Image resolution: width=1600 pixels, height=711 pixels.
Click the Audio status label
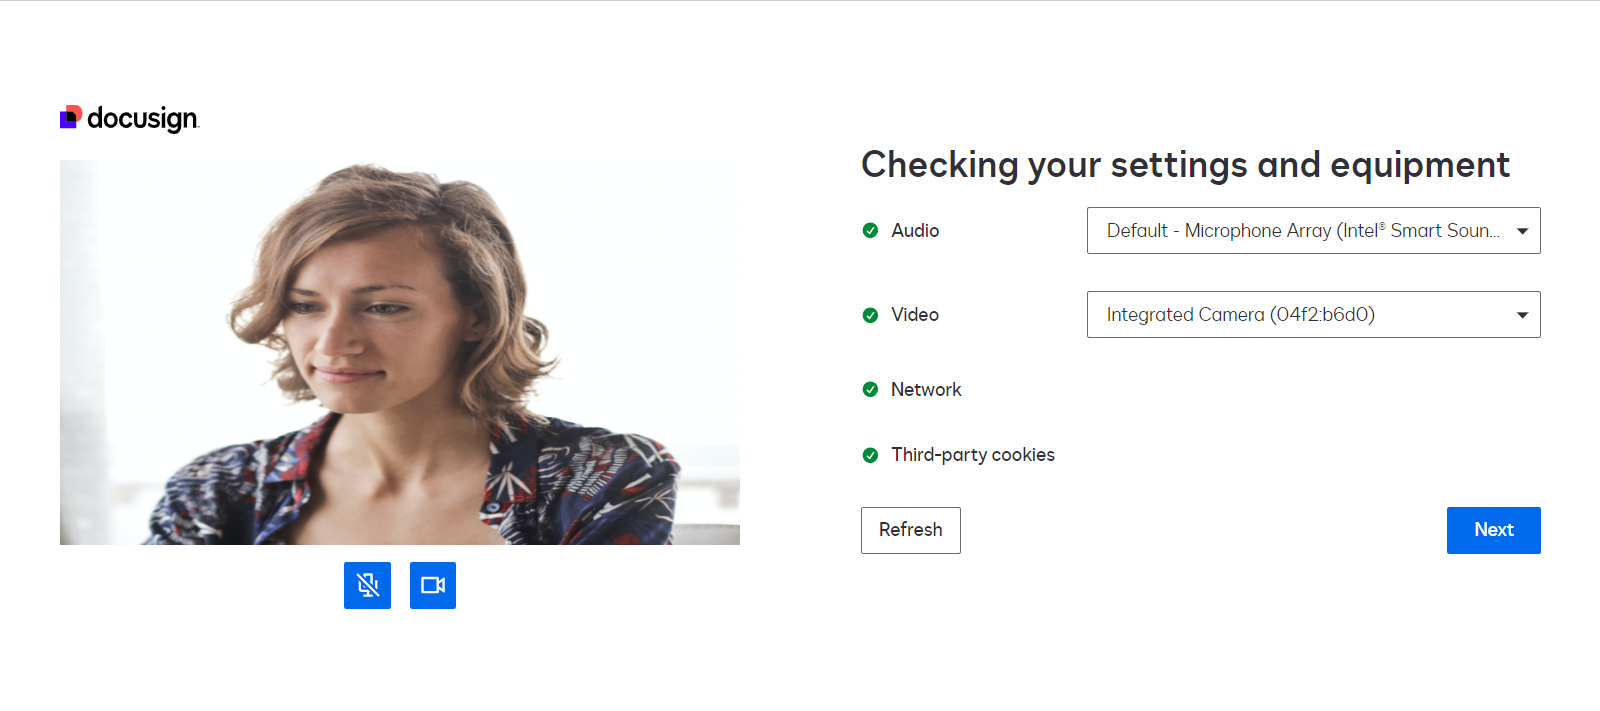[915, 231]
